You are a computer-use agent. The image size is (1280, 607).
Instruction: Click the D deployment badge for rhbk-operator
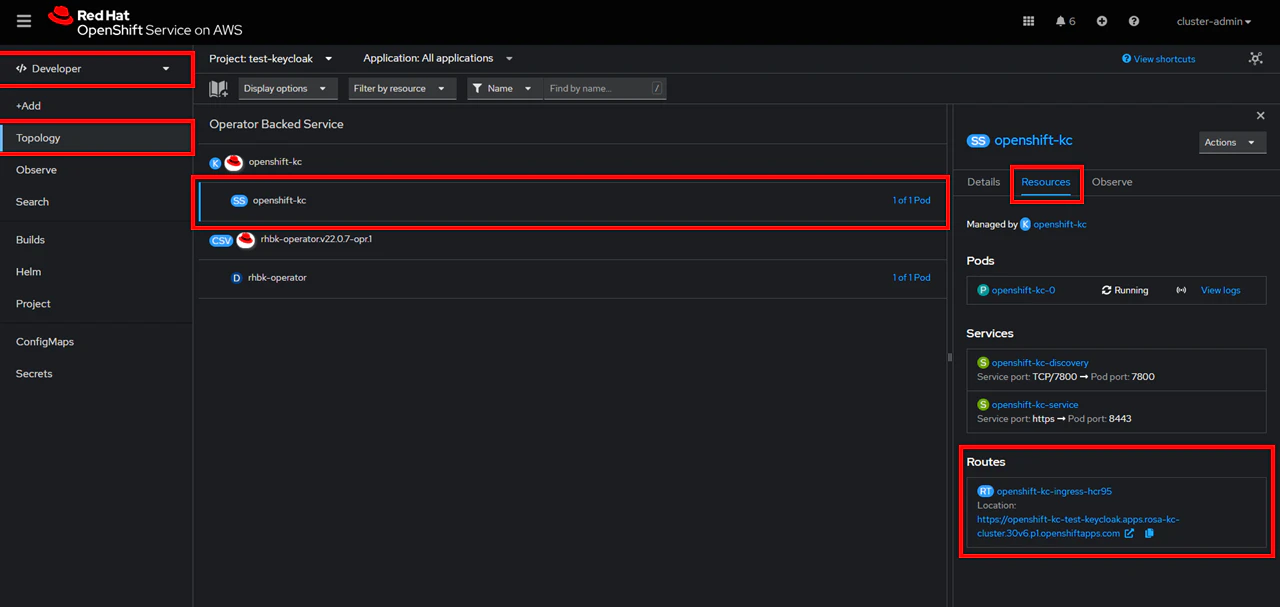237,278
